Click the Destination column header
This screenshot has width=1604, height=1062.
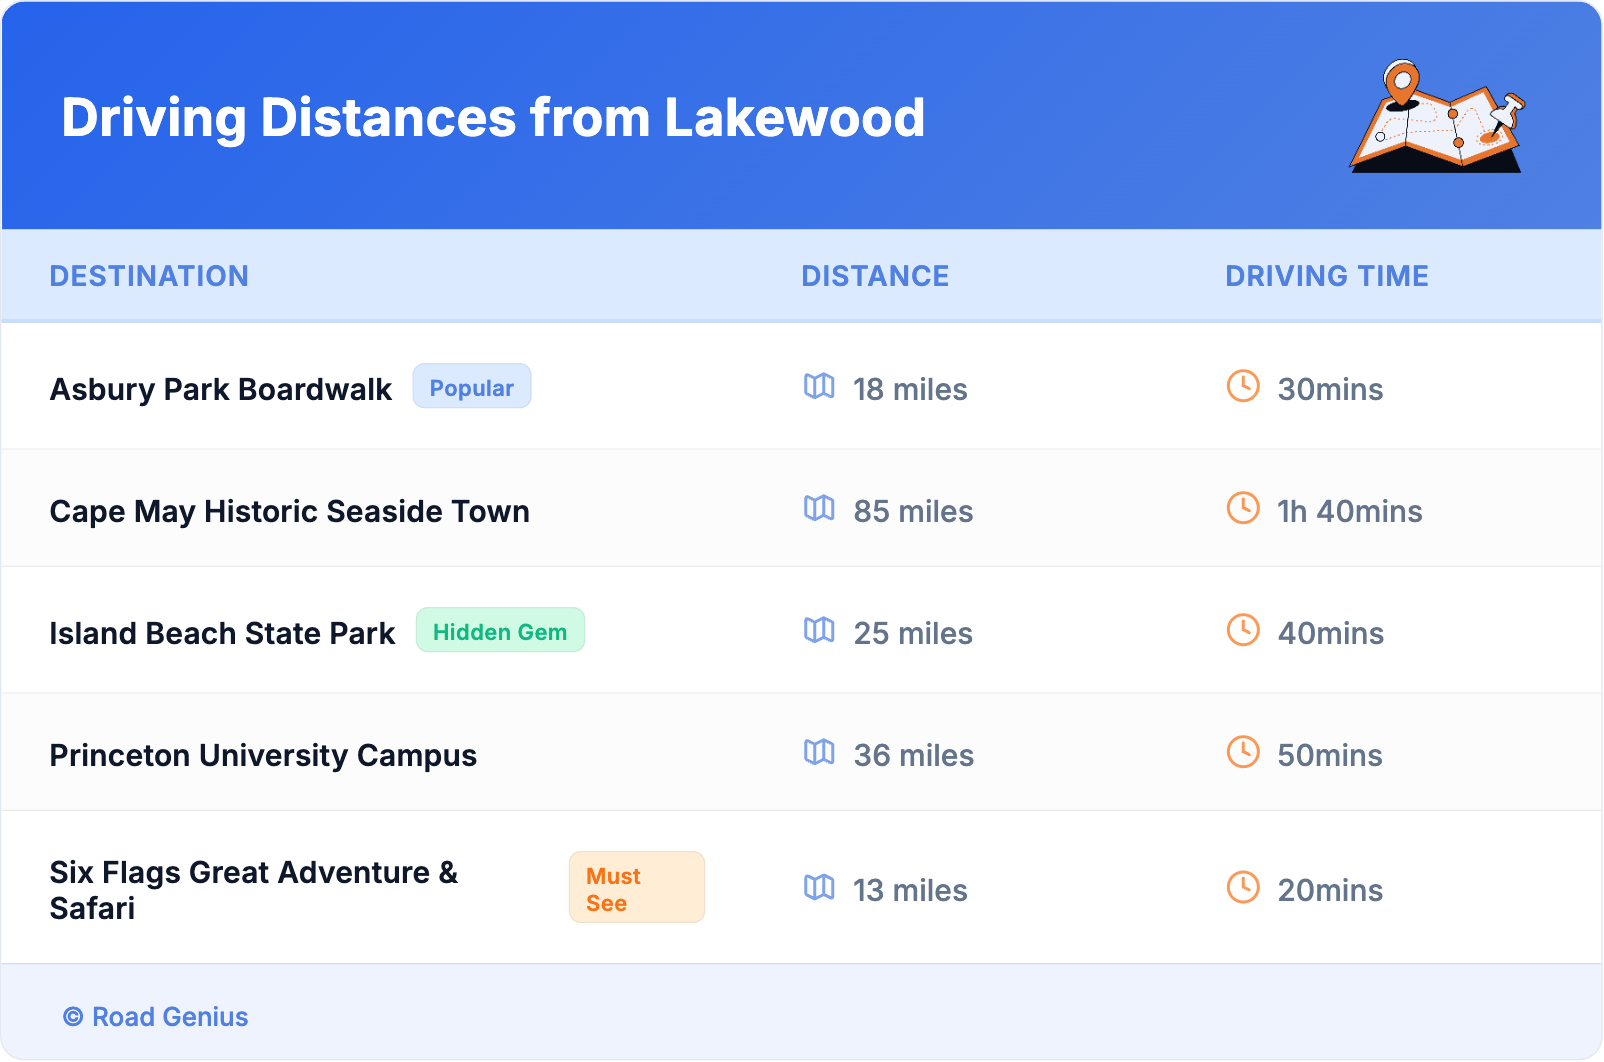pyautogui.click(x=149, y=276)
